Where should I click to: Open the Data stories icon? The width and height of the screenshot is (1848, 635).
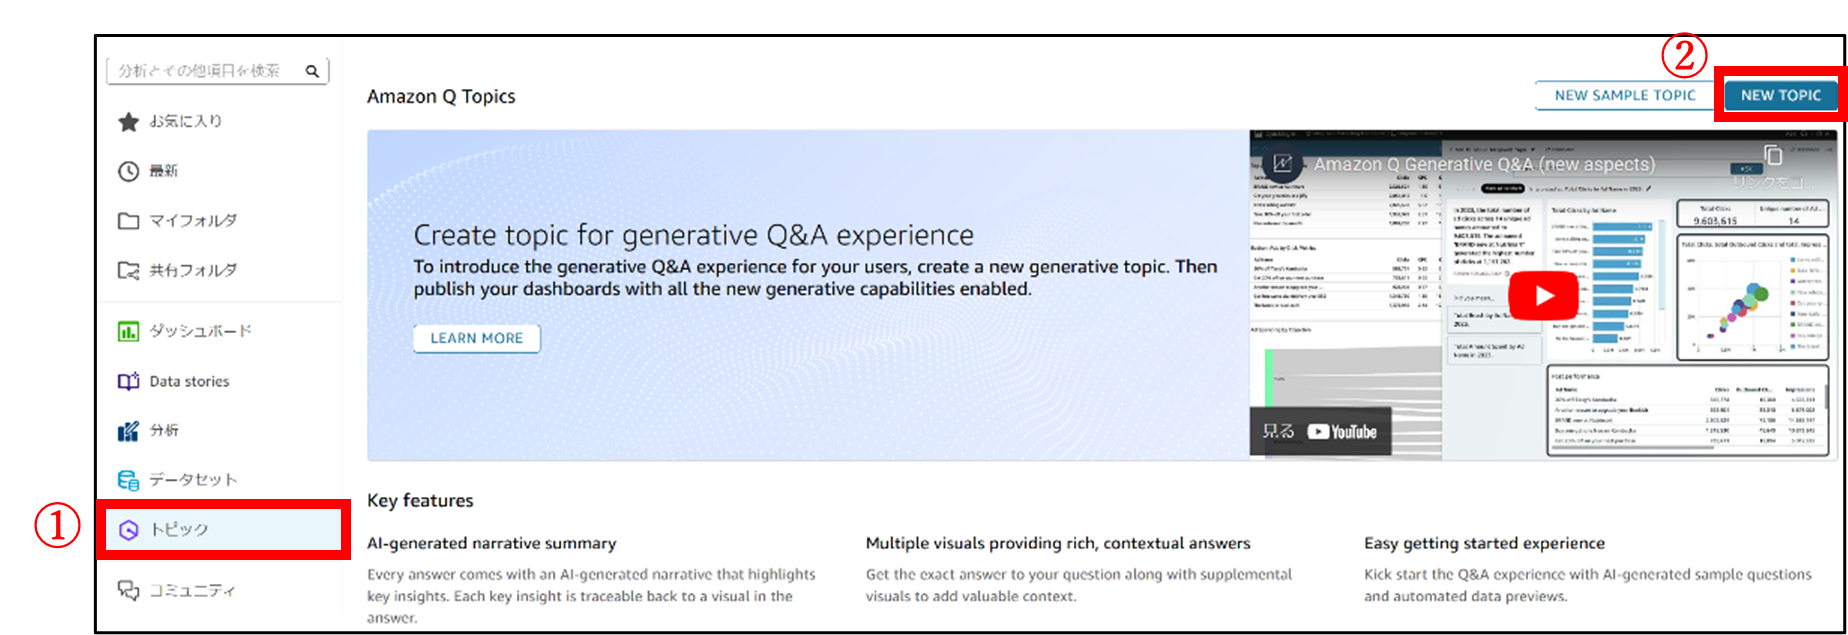(128, 381)
